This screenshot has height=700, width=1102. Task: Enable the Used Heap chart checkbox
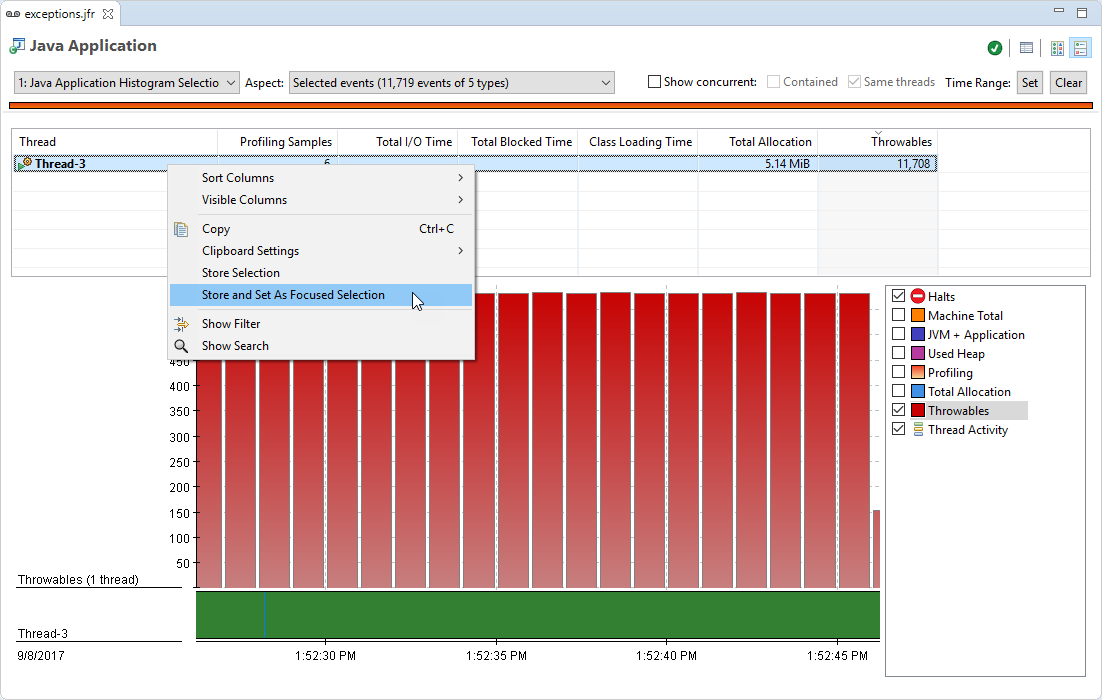coord(898,352)
